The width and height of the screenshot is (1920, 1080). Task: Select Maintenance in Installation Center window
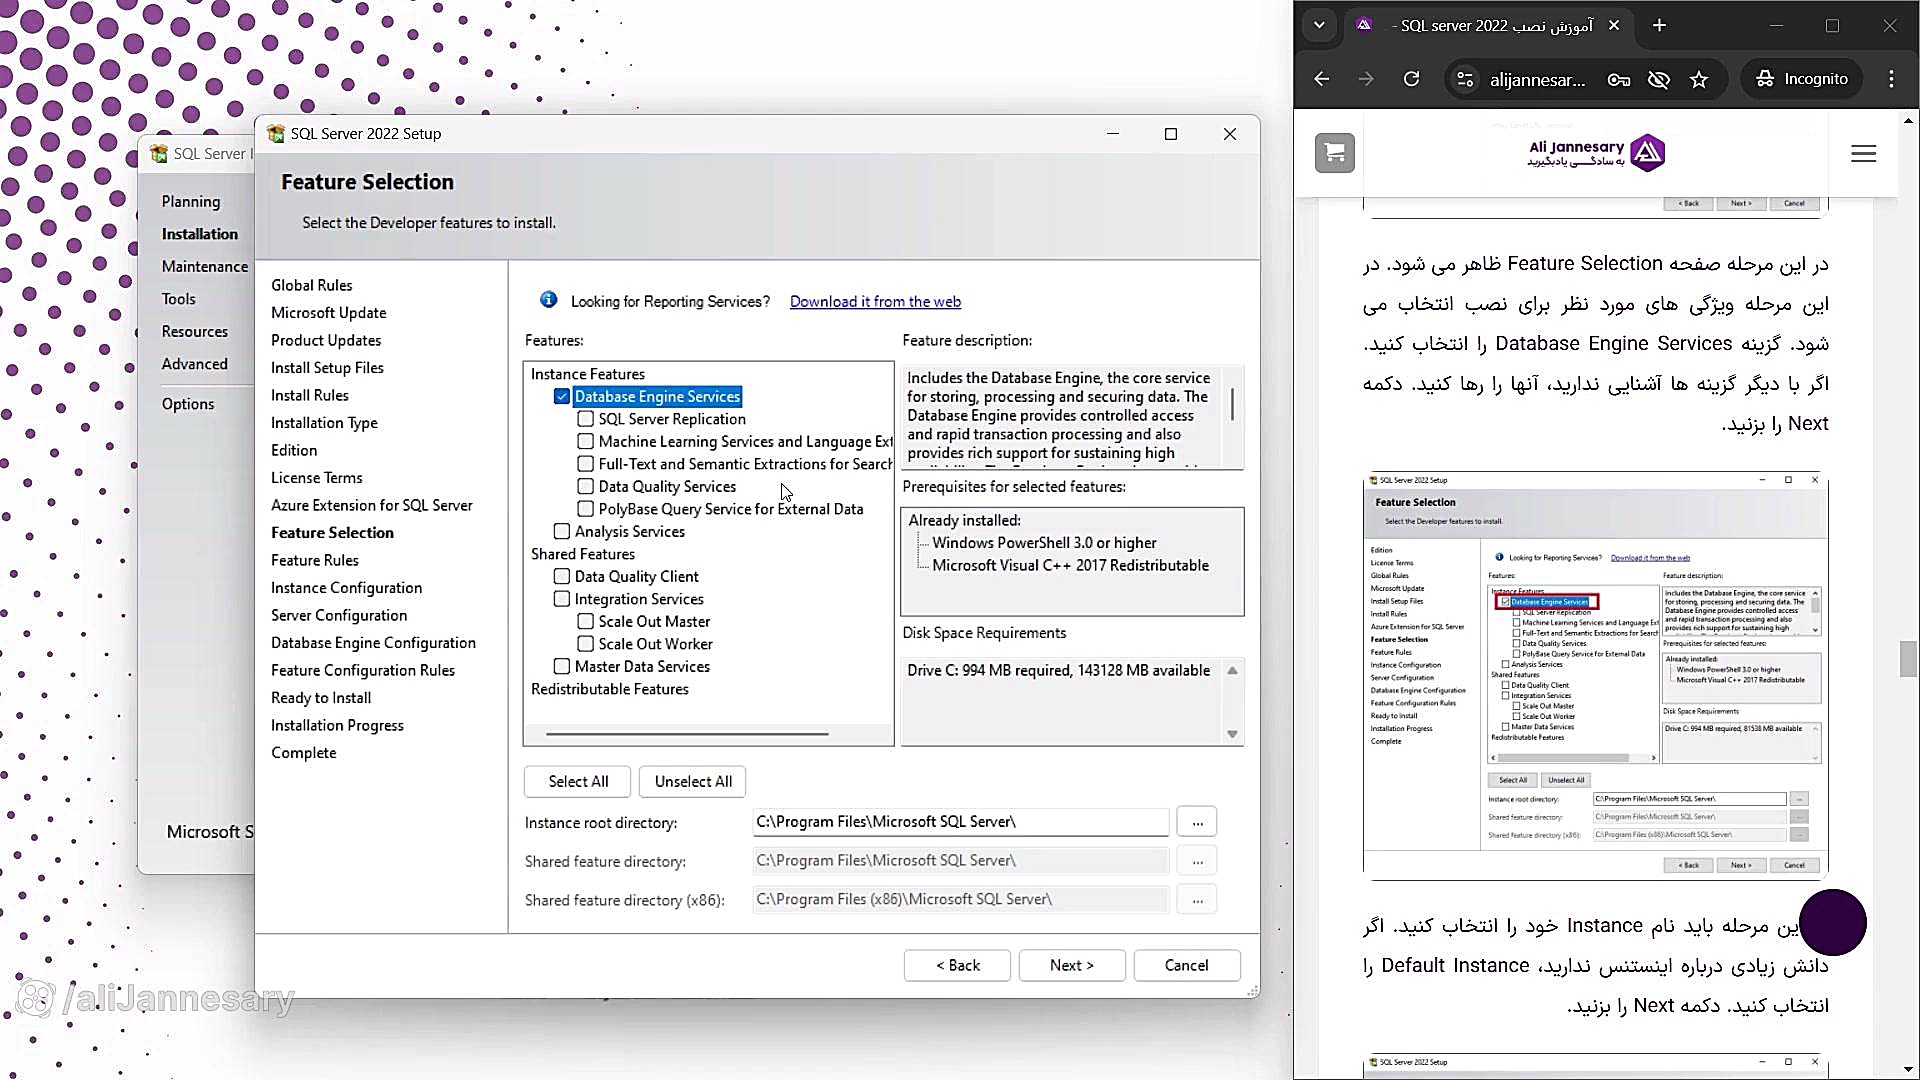pos(205,267)
